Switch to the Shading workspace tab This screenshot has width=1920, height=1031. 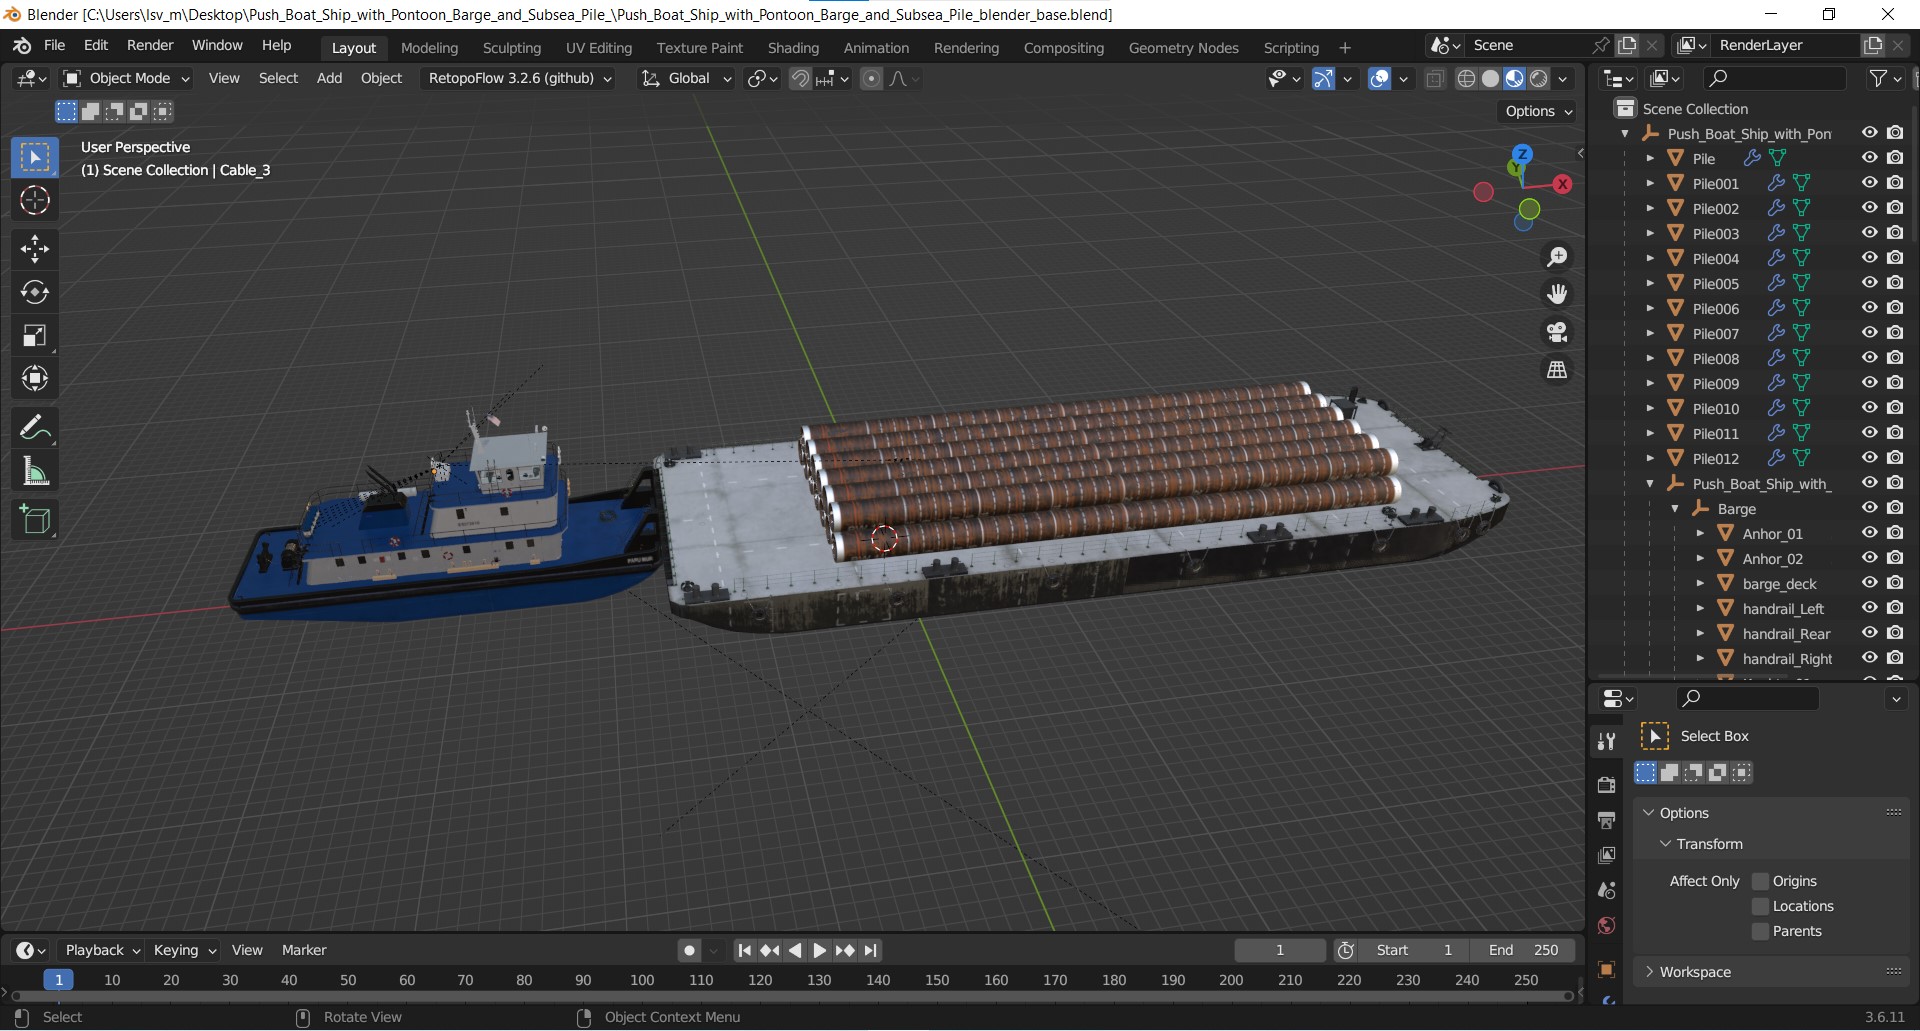793,48
